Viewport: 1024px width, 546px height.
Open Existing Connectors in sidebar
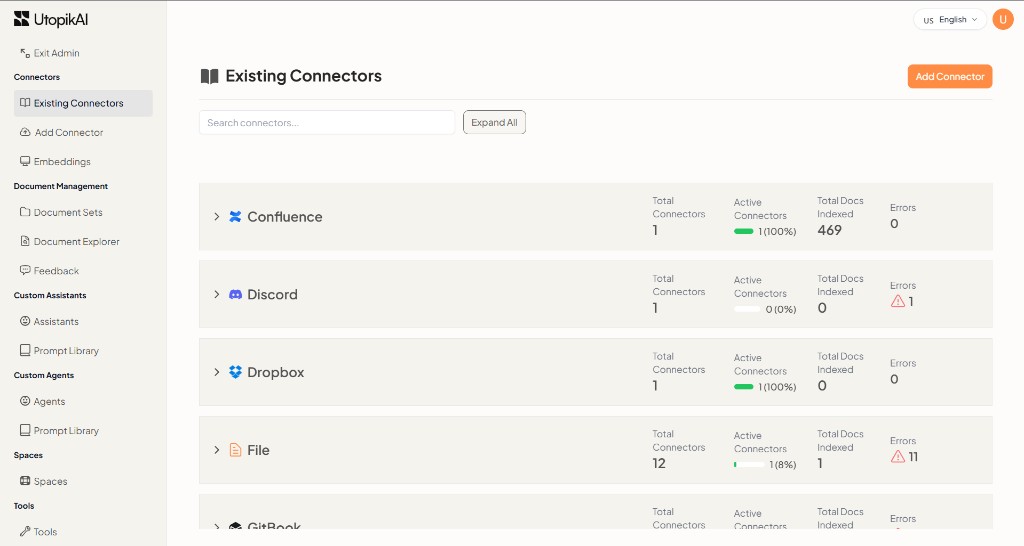click(x=83, y=103)
